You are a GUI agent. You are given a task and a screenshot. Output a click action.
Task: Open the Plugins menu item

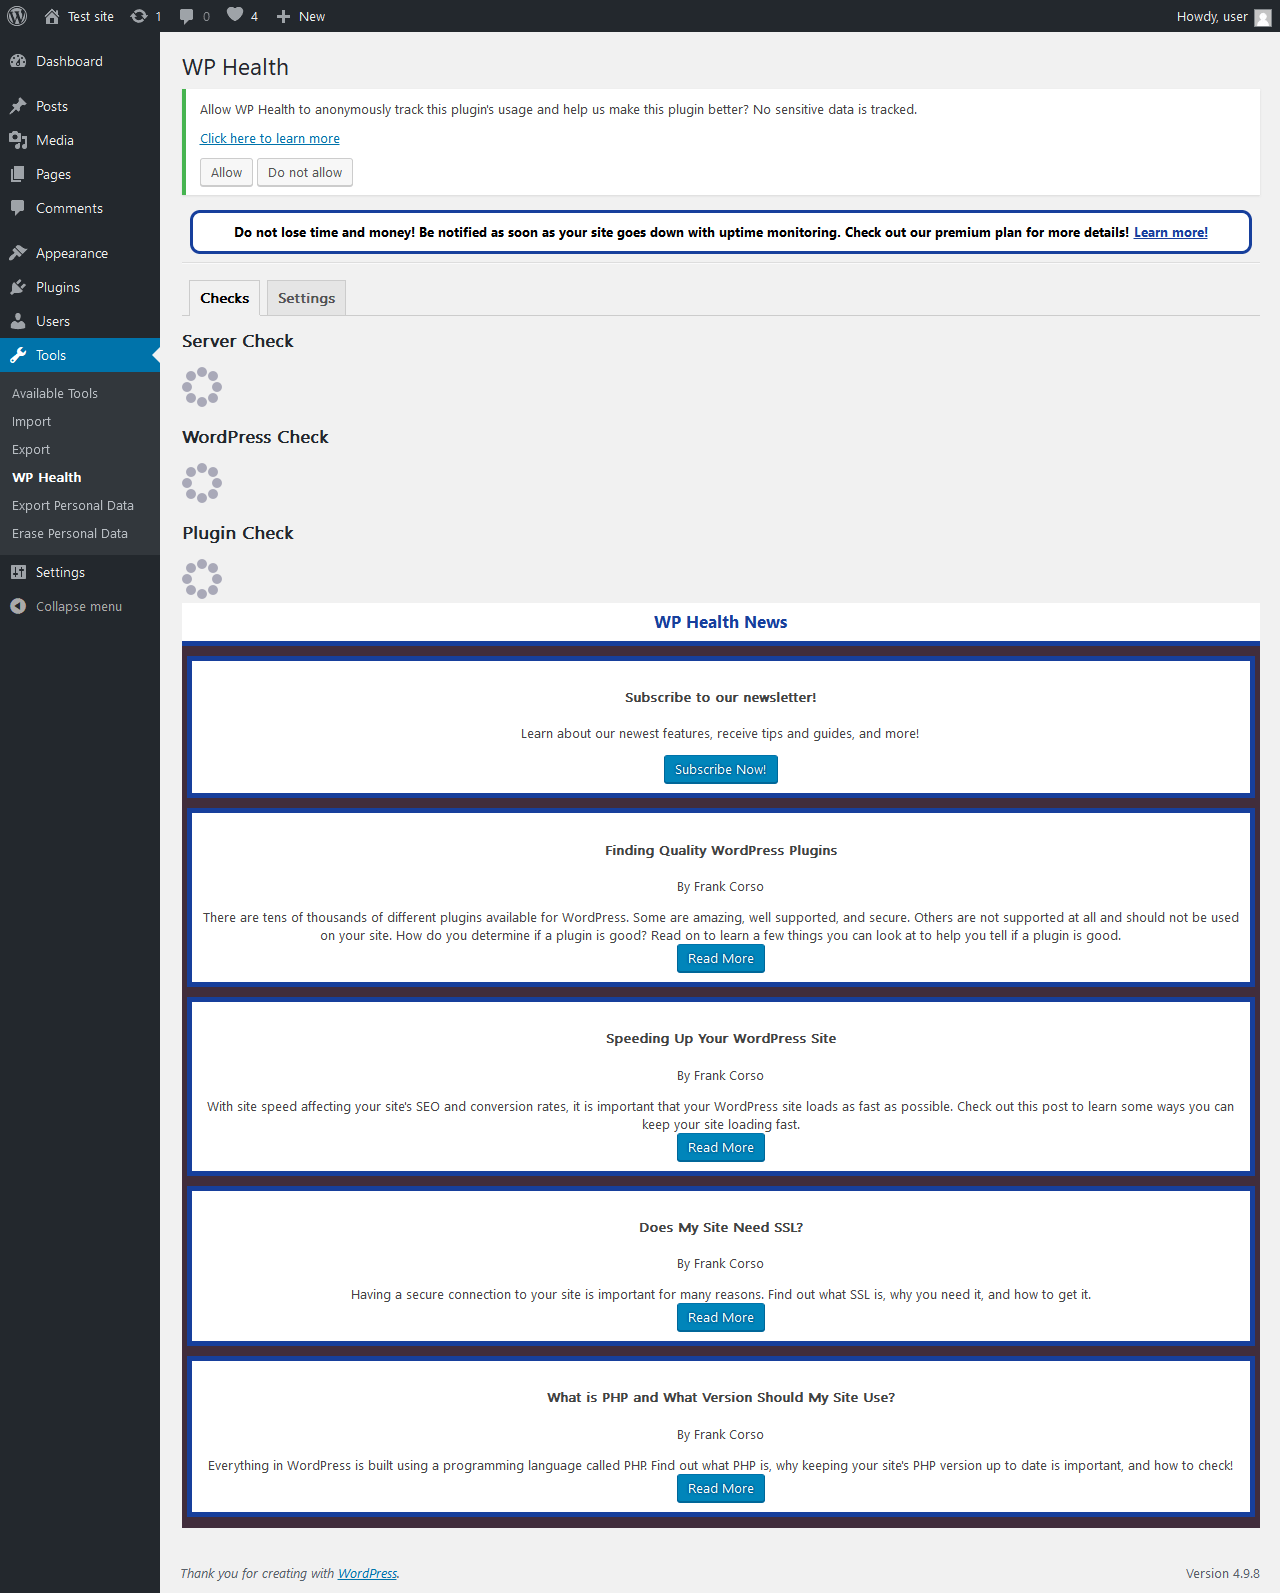[80, 287]
